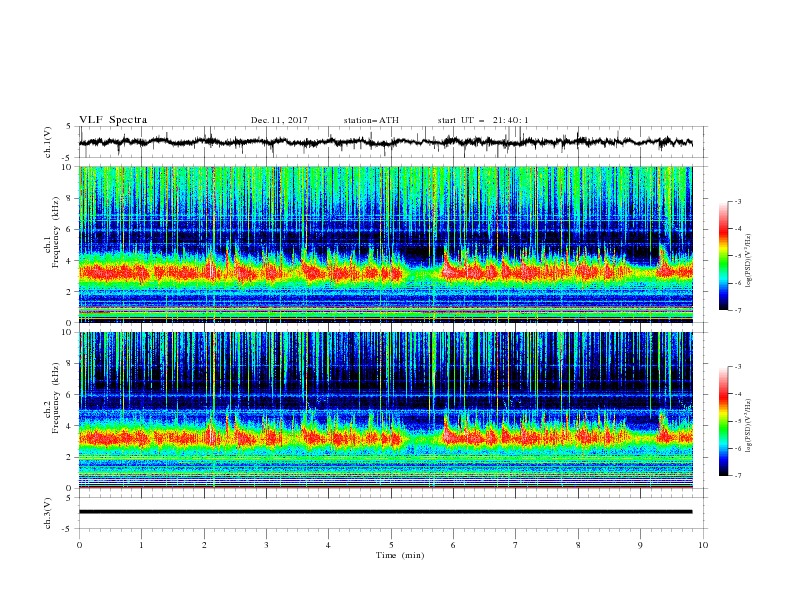
Task: Click the upper 'log(PSD)(V²/Hz)' colorbar label
Action: (x=748, y=261)
